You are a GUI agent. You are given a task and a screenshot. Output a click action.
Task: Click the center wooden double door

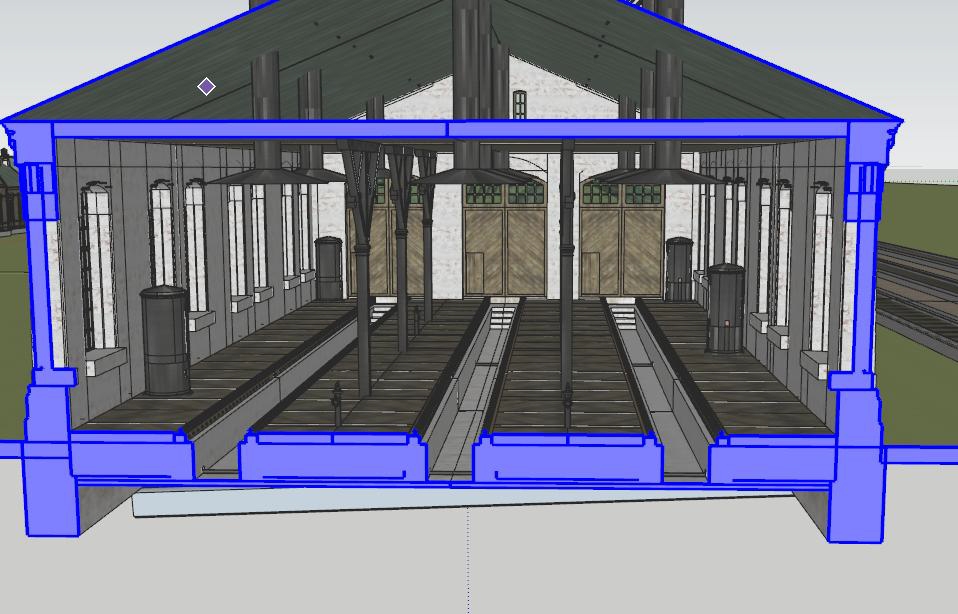[x=504, y=252]
